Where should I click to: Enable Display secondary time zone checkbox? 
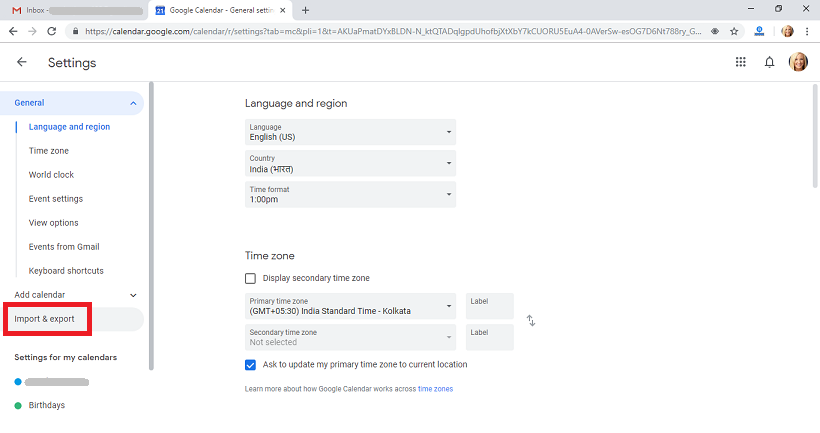pos(250,278)
